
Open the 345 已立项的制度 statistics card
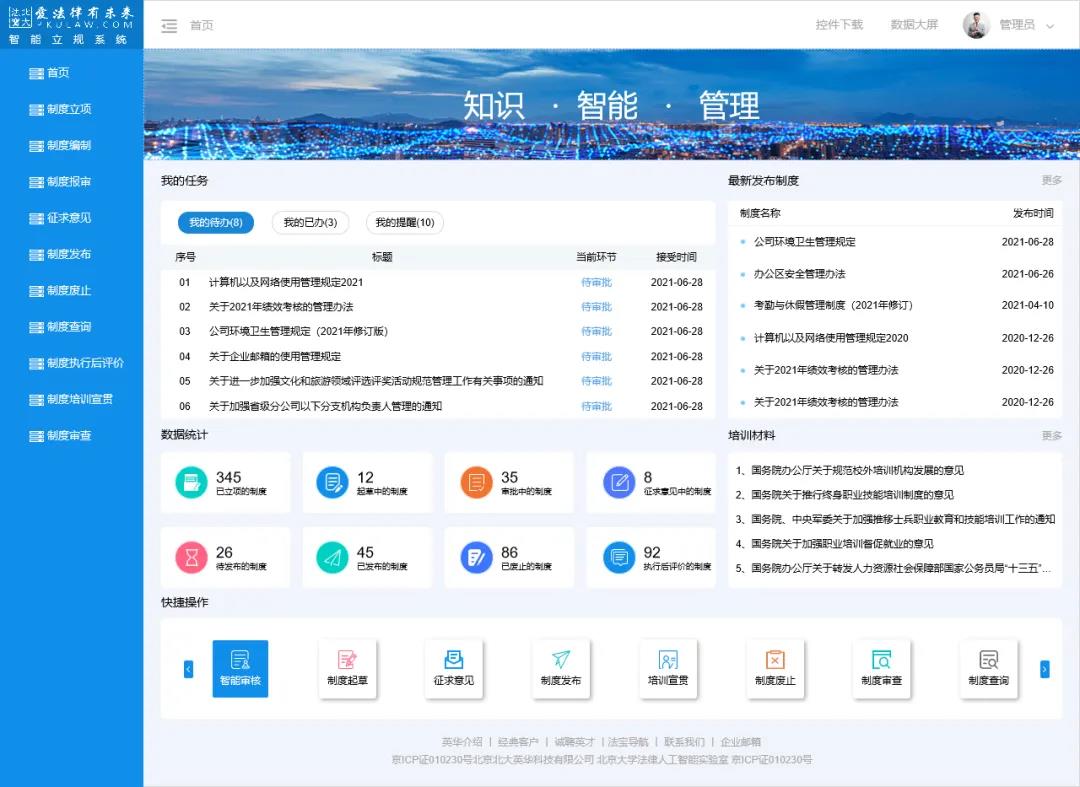click(226, 483)
